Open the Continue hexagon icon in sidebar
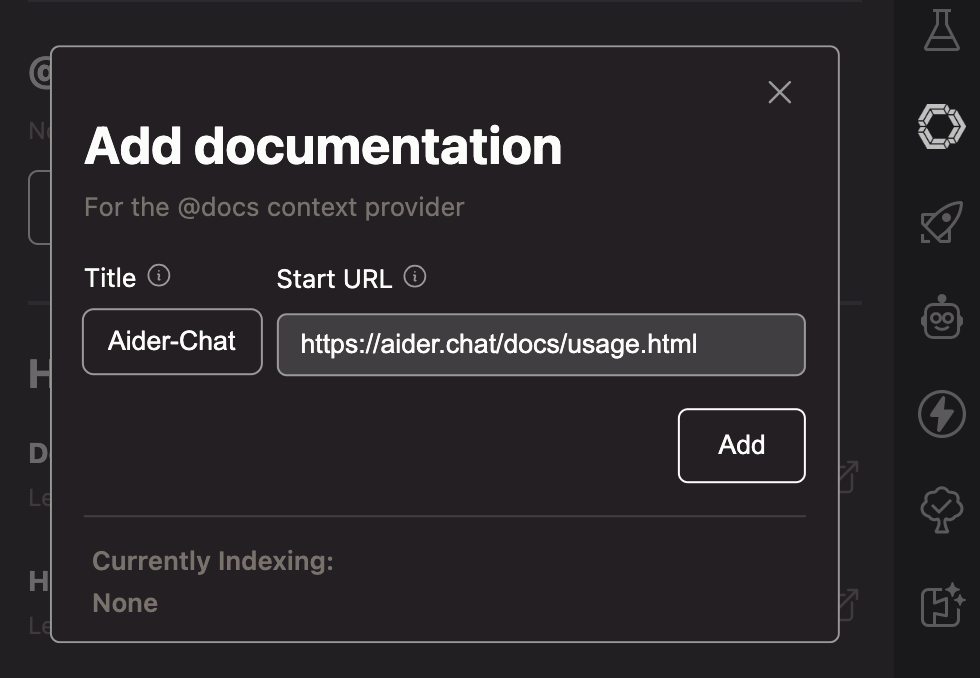 coord(942,127)
